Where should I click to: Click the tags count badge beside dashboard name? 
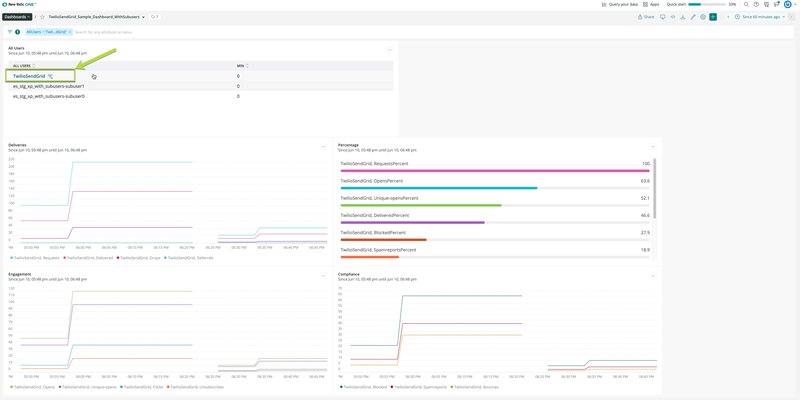pos(155,17)
